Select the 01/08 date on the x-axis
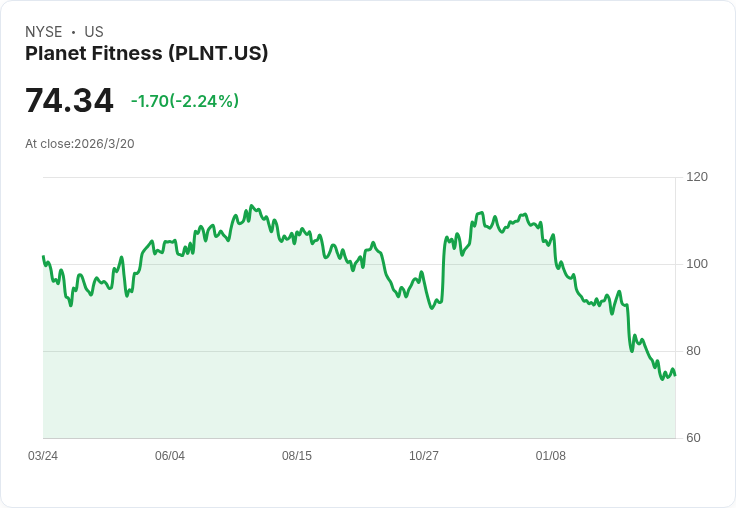The width and height of the screenshot is (736, 508). point(551,456)
